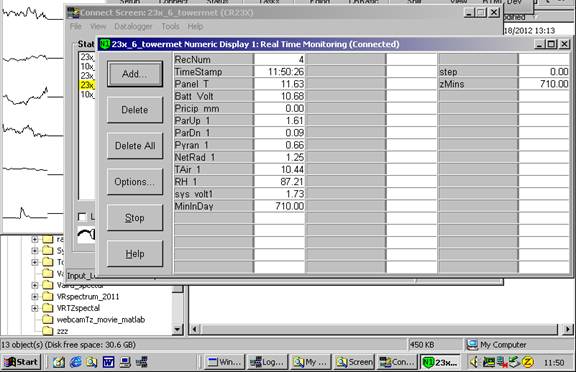
Task: Switch to Screen taskbar window
Action: tap(354, 362)
